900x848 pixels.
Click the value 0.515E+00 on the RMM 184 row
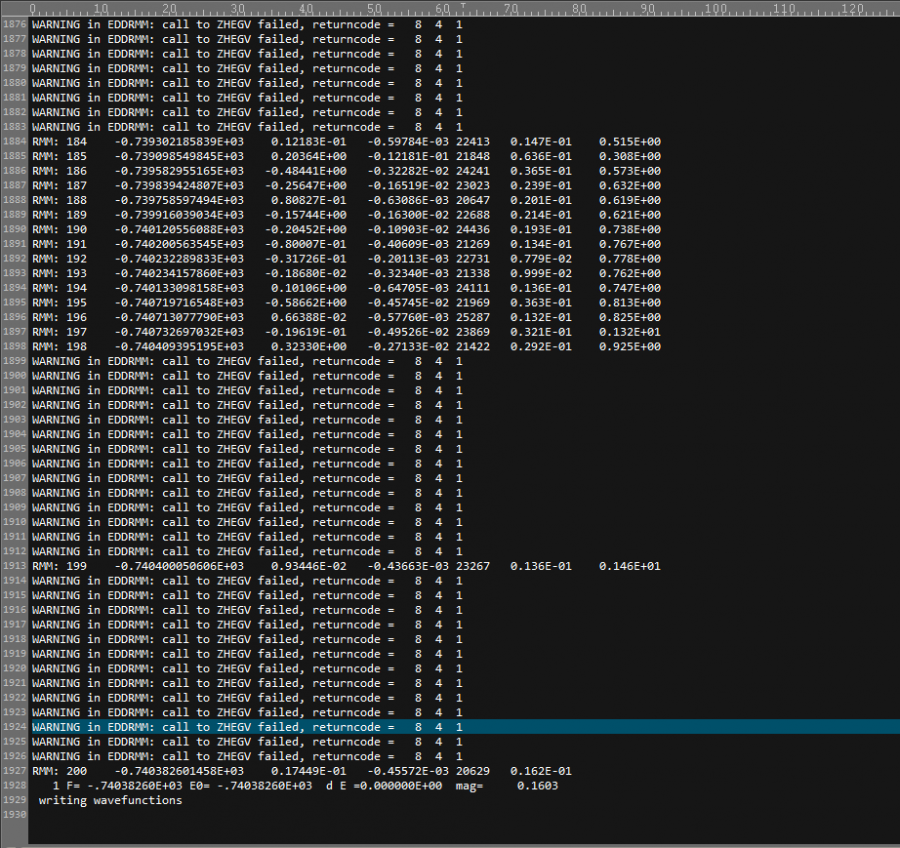(x=630, y=142)
